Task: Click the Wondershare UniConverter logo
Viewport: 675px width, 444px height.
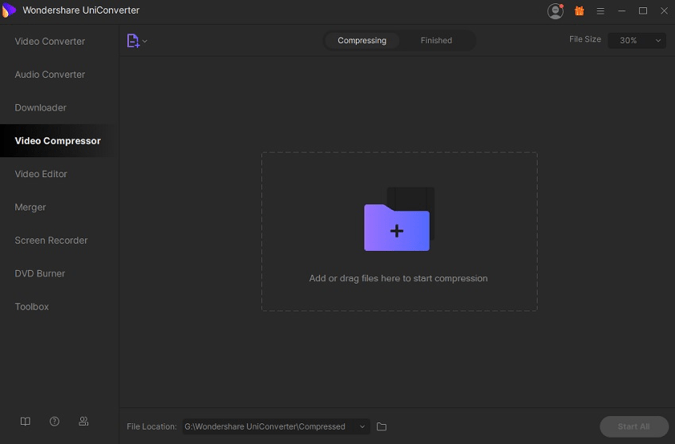Action: (9, 10)
